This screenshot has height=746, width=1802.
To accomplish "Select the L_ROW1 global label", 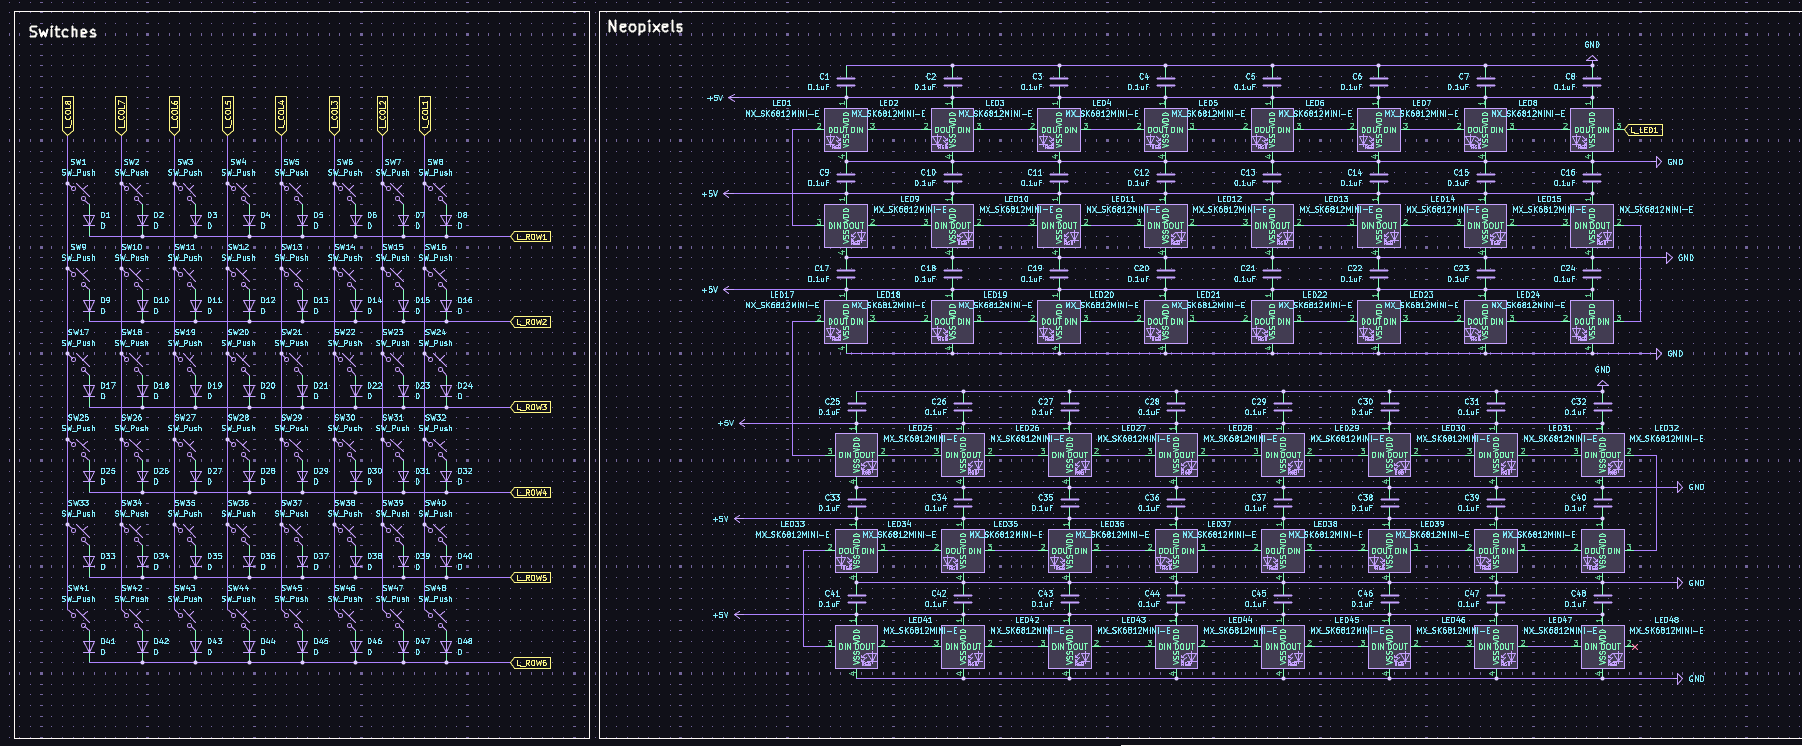I will 531,237.
